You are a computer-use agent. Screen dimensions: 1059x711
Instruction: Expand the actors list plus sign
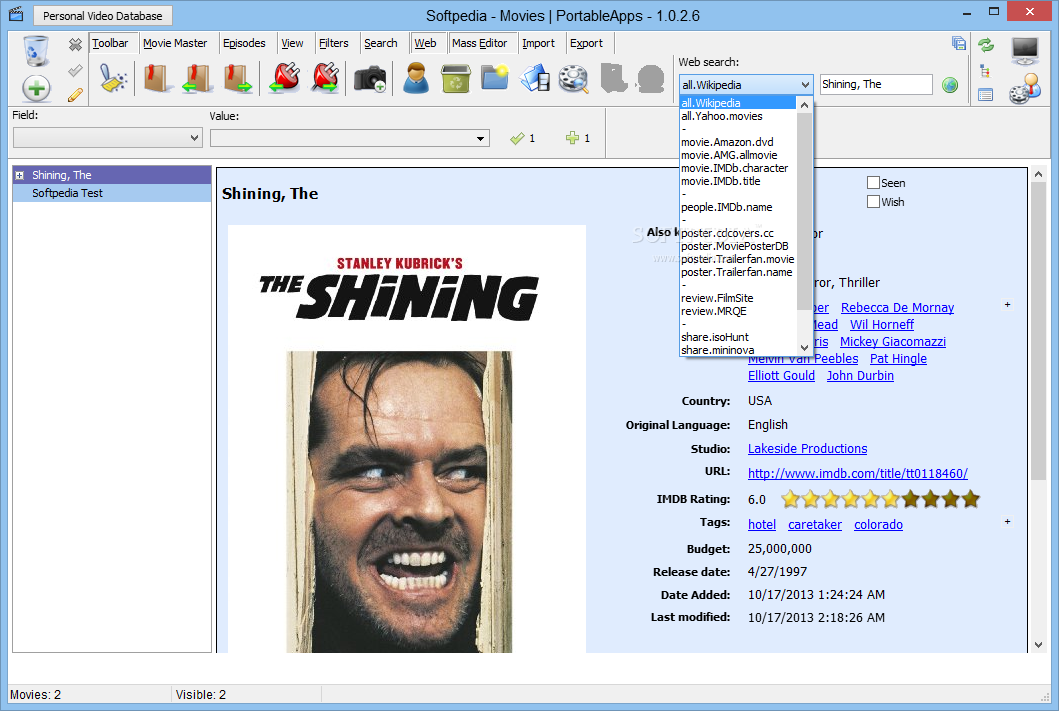pos(1007,305)
